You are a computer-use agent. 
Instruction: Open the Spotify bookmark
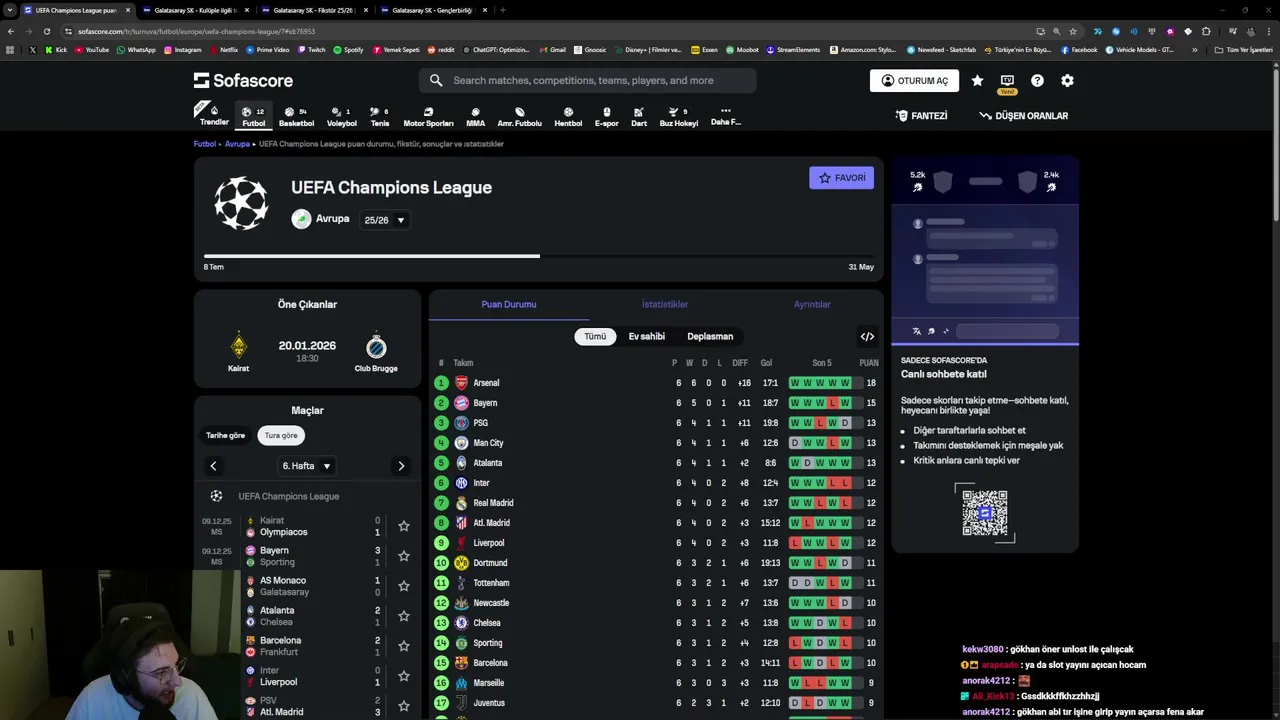coord(348,49)
